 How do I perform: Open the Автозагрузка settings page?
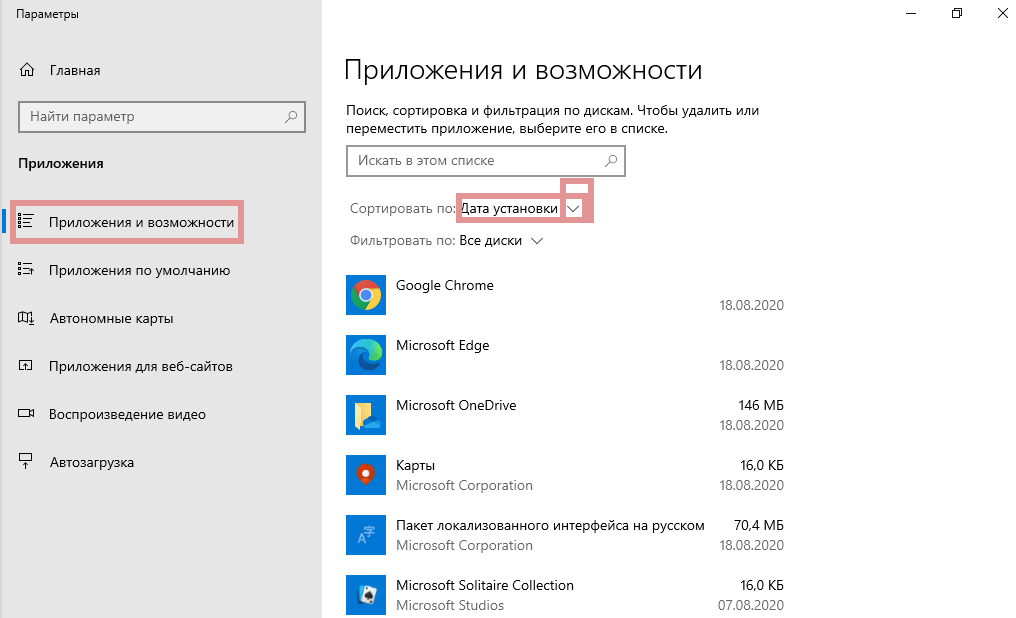click(x=91, y=462)
